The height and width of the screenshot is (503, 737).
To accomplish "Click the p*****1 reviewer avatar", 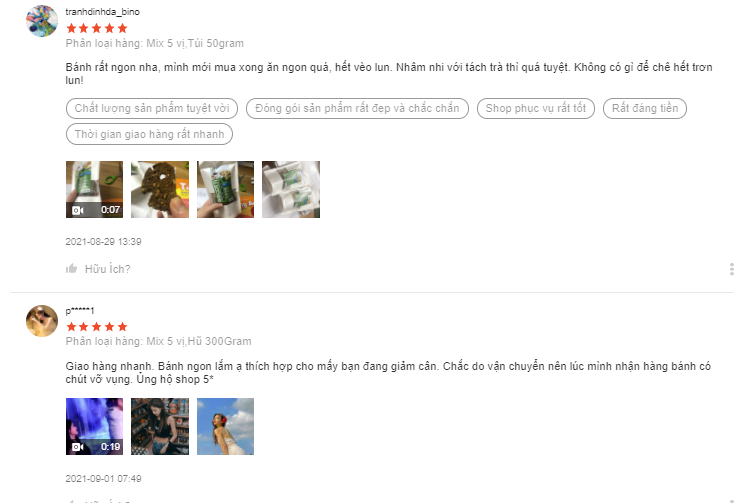I will click(42, 321).
